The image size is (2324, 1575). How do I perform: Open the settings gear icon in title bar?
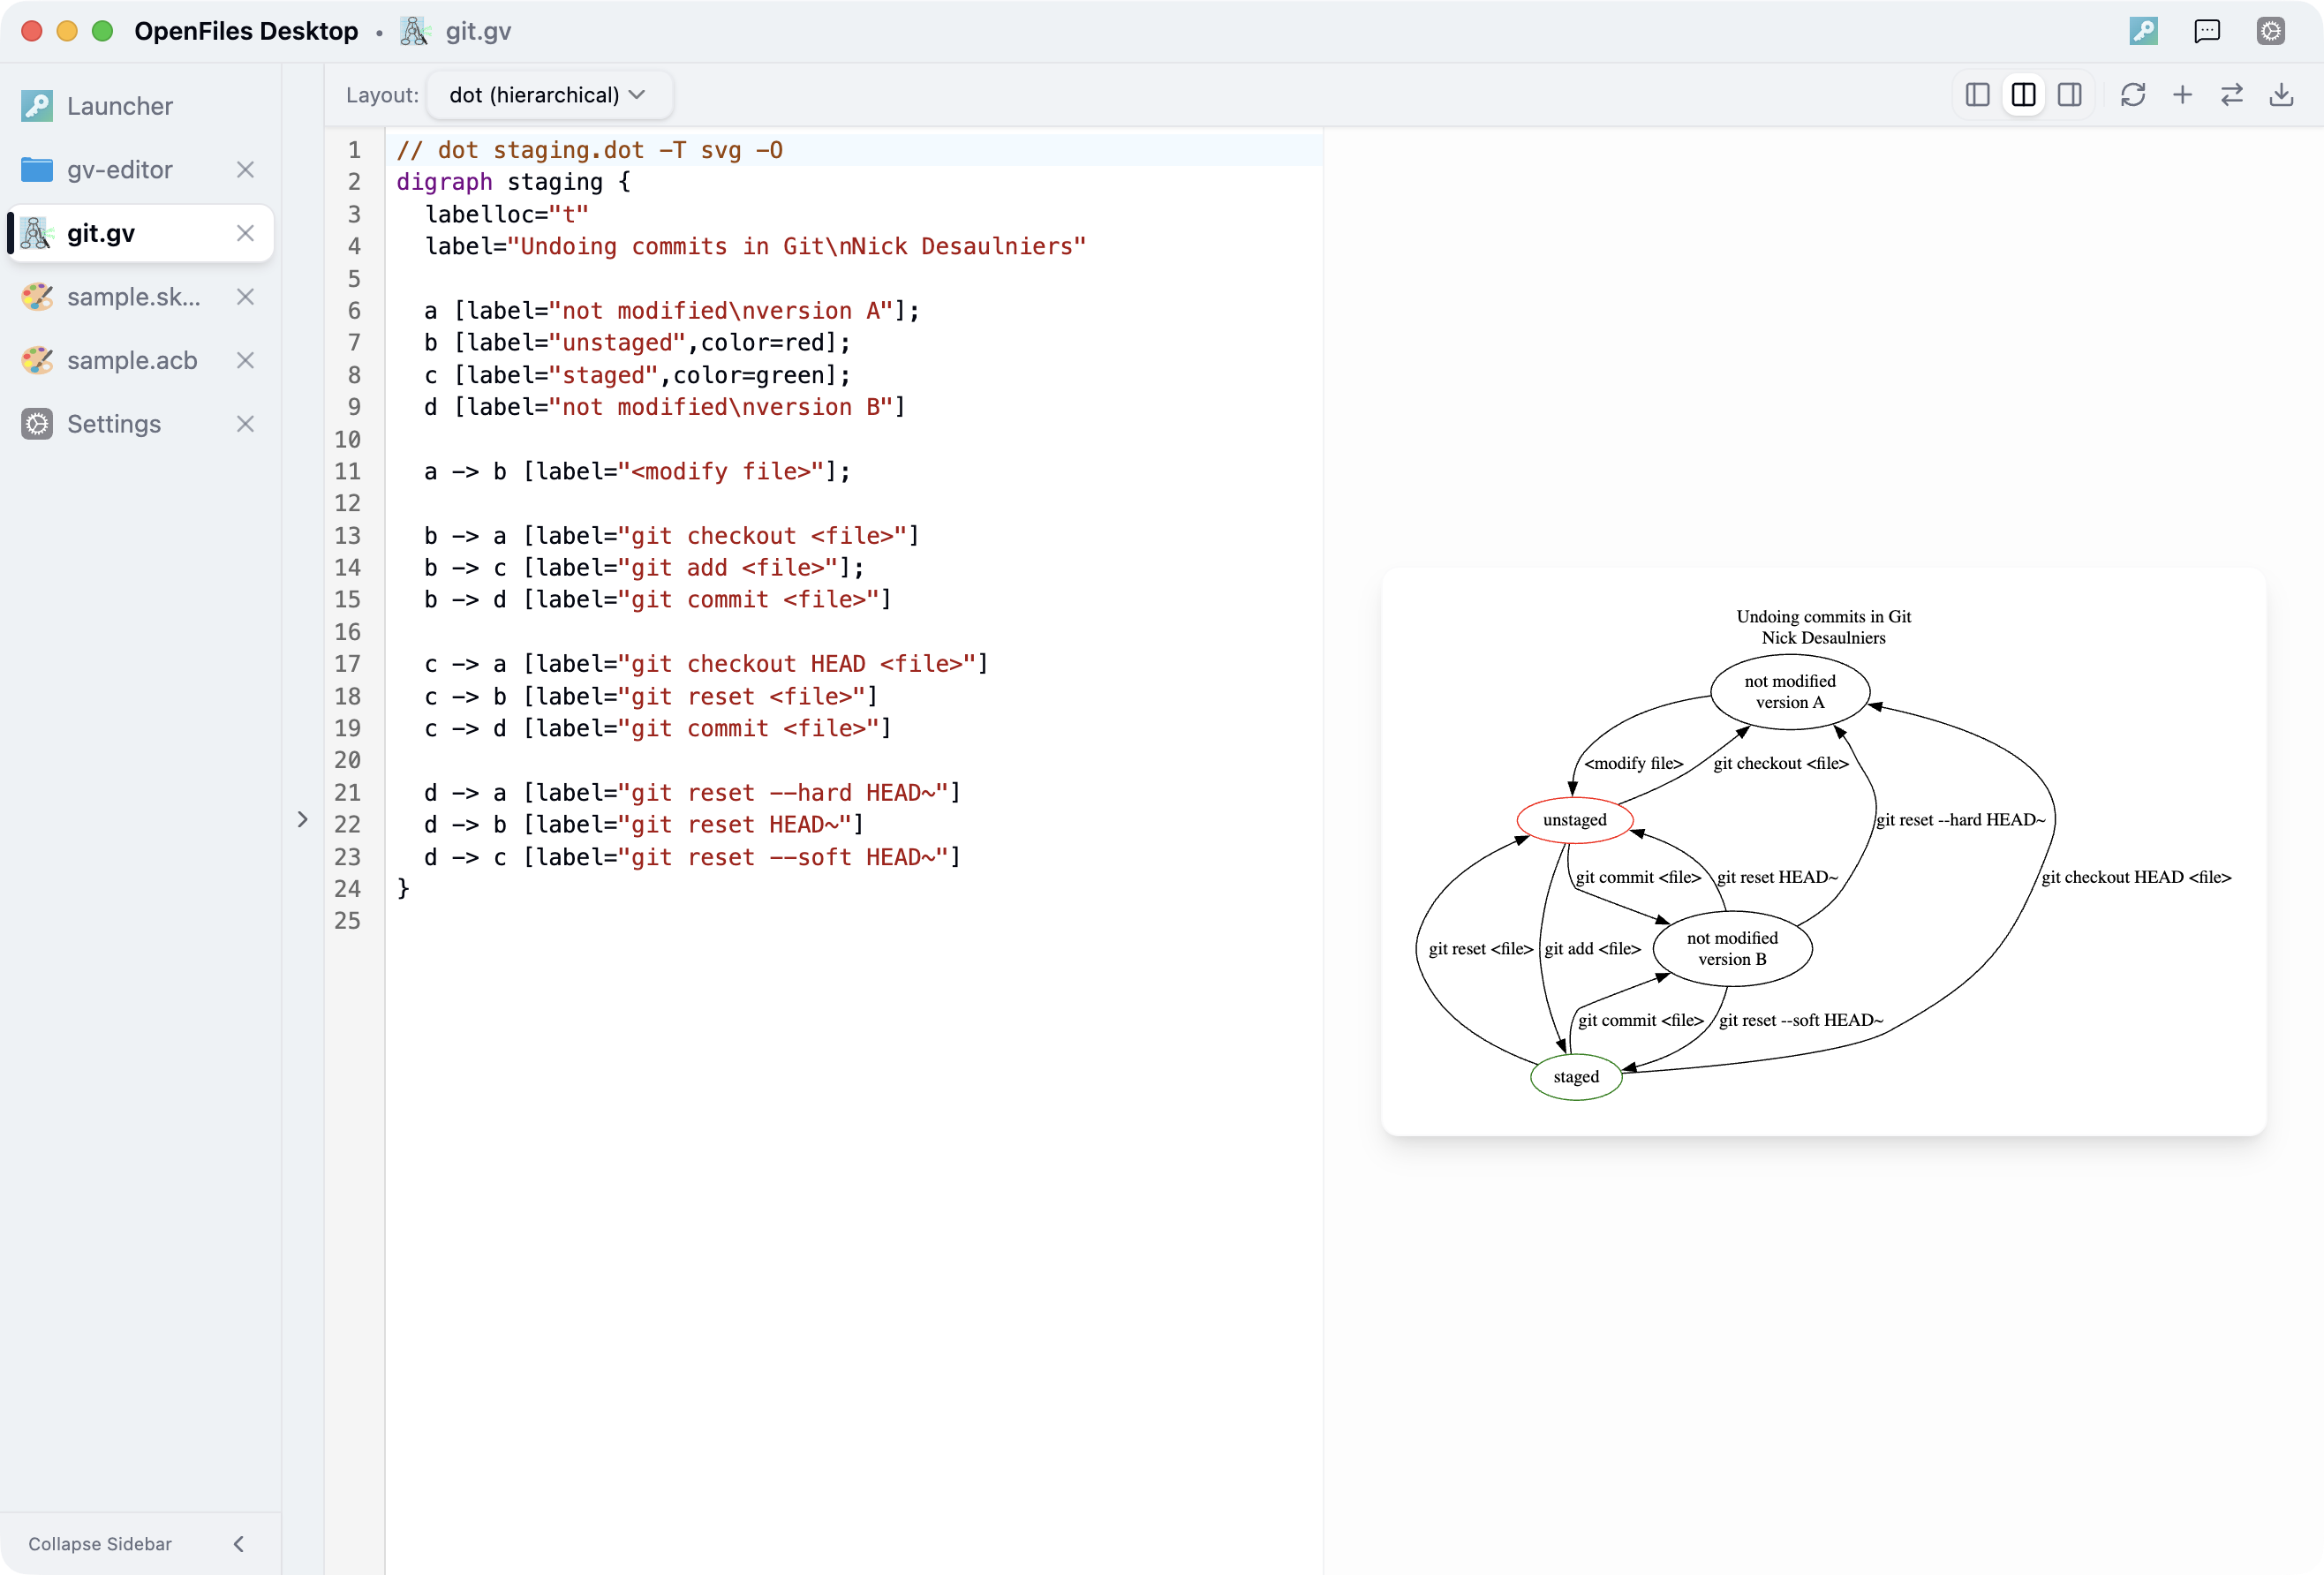[2271, 31]
